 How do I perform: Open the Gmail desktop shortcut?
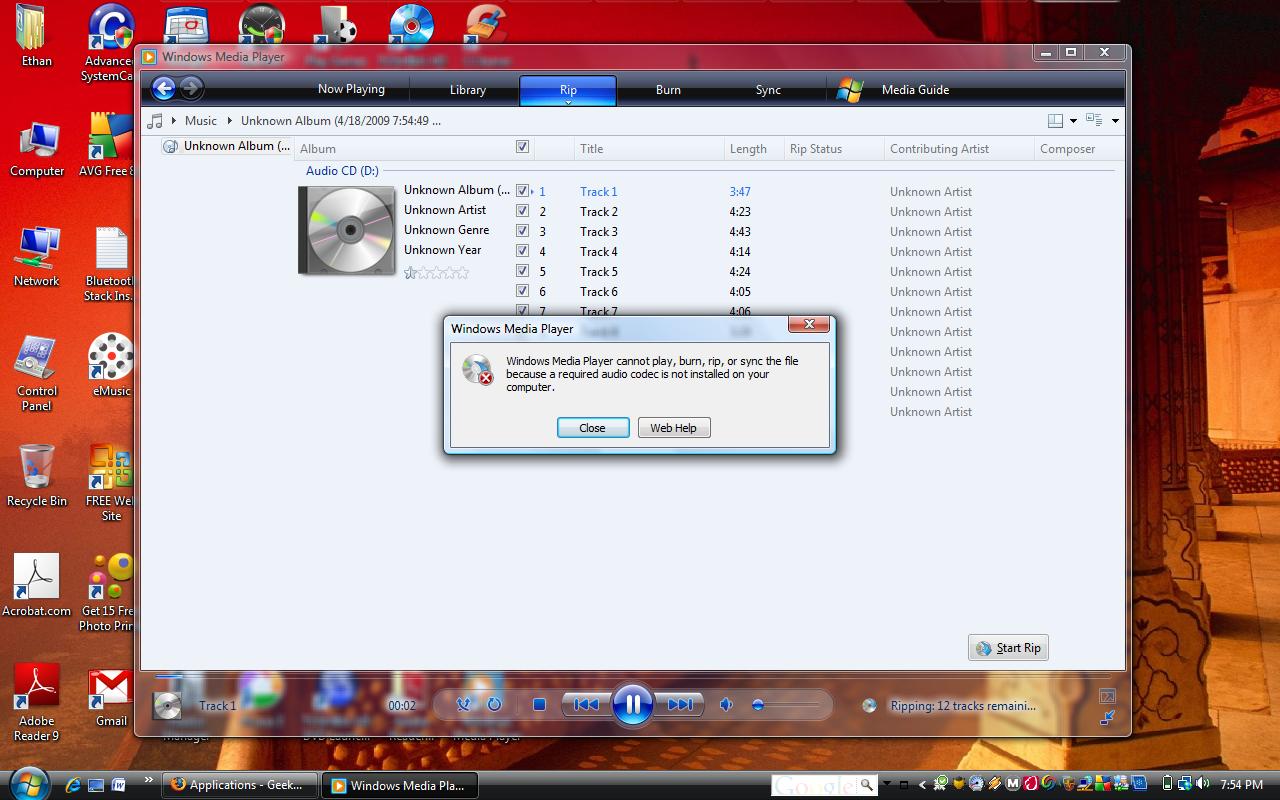coord(111,697)
